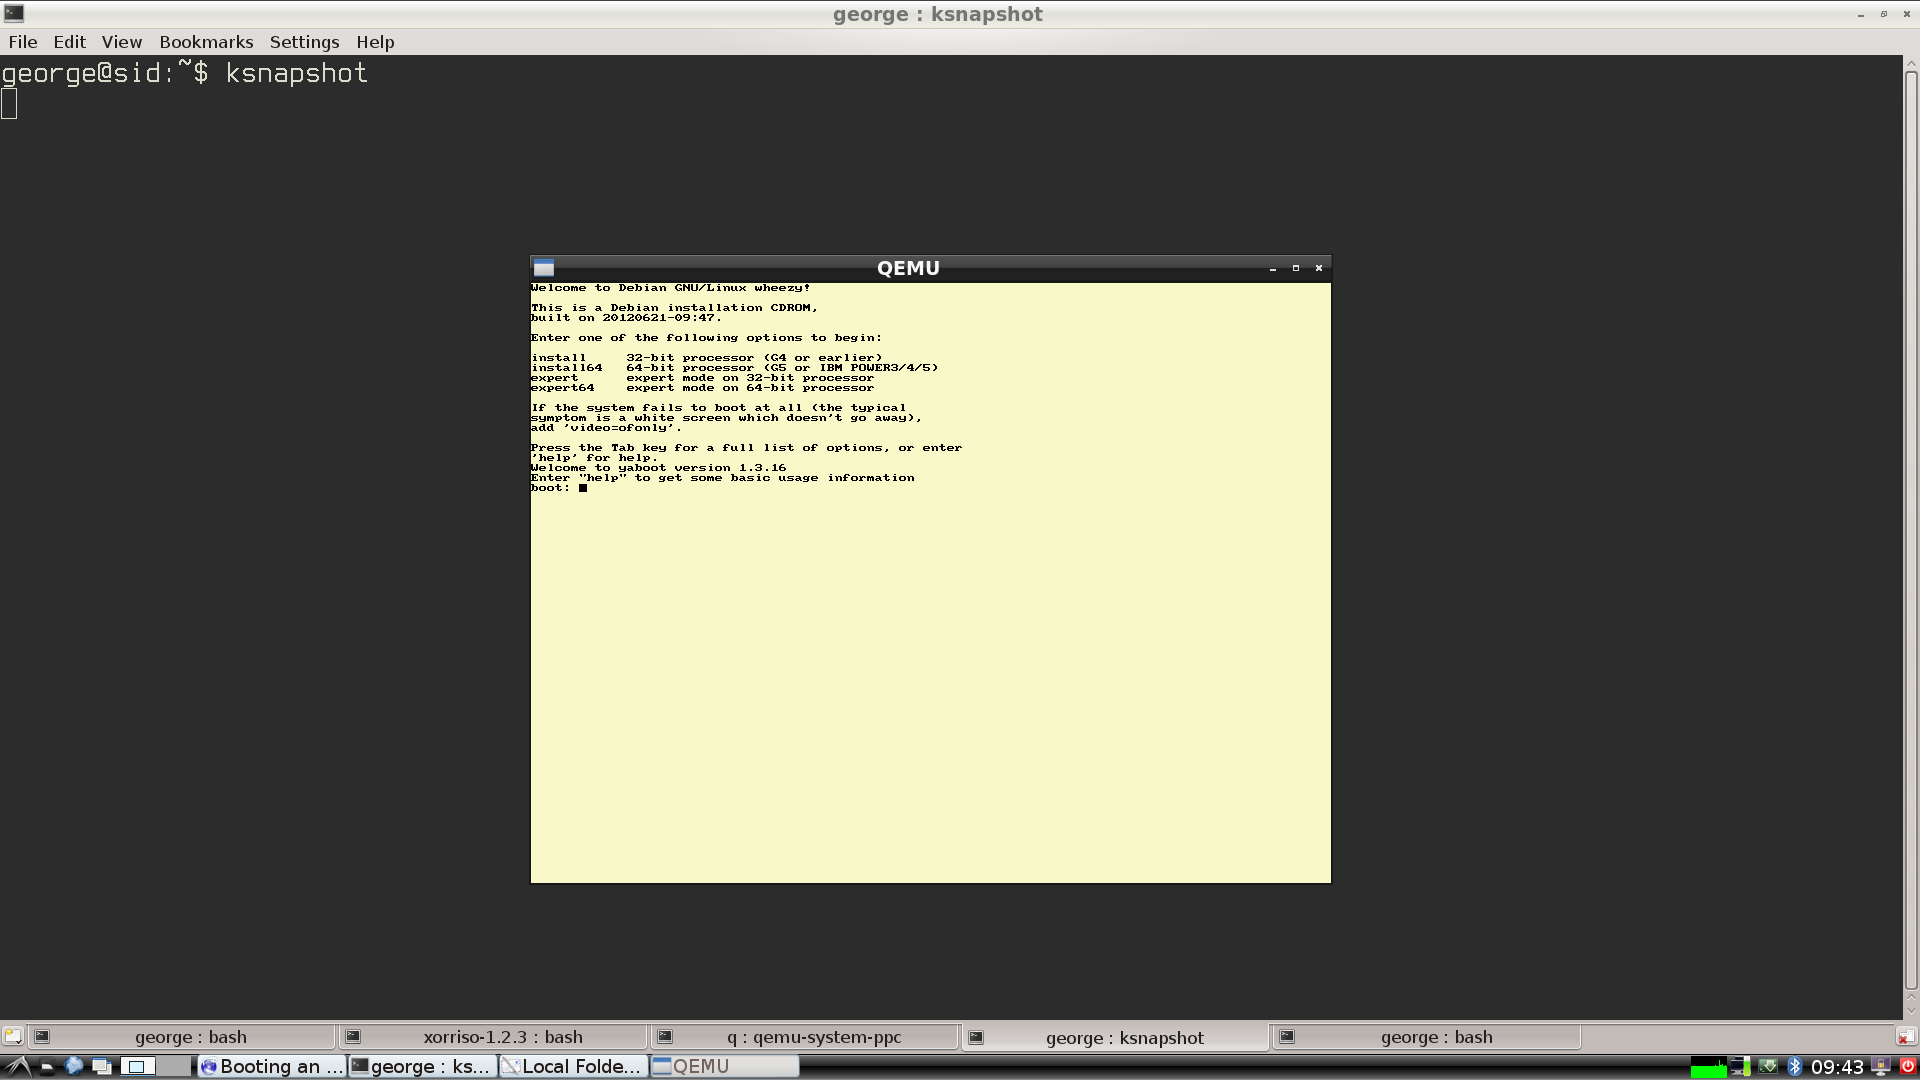The height and width of the screenshot is (1080, 1920).
Task: Click the show desktop windows icon on panel
Action: pos(101,1066)
